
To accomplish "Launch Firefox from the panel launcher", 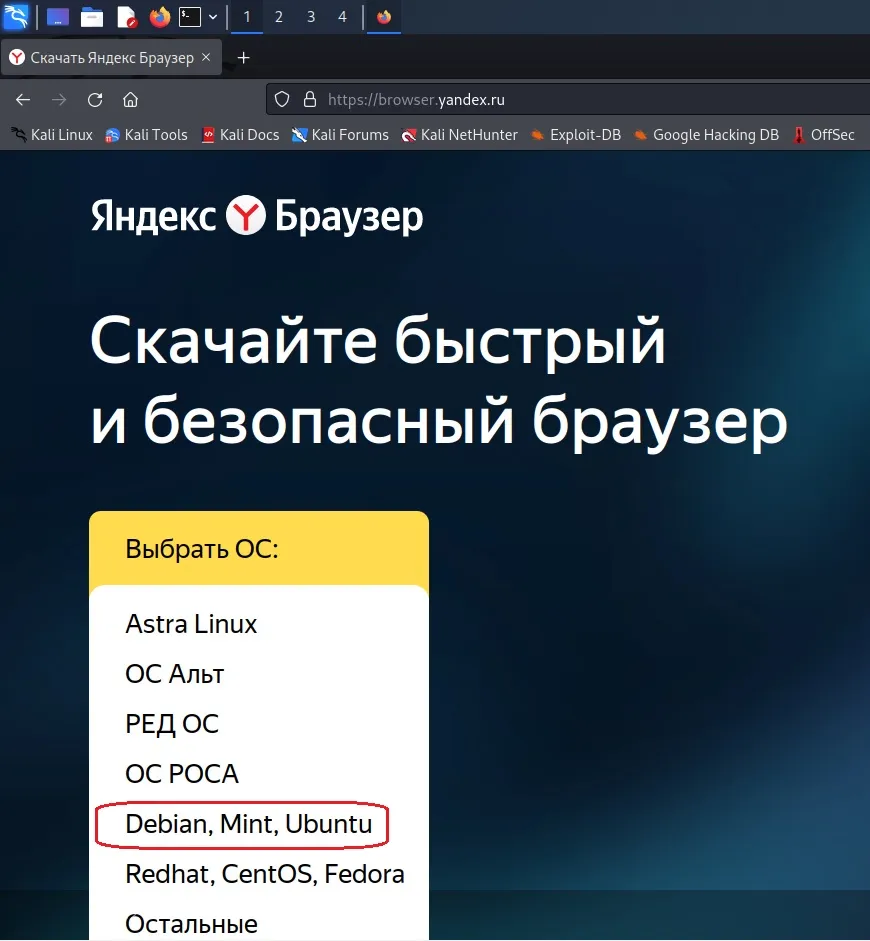I will pyautogui.click(x=160, y=17).
